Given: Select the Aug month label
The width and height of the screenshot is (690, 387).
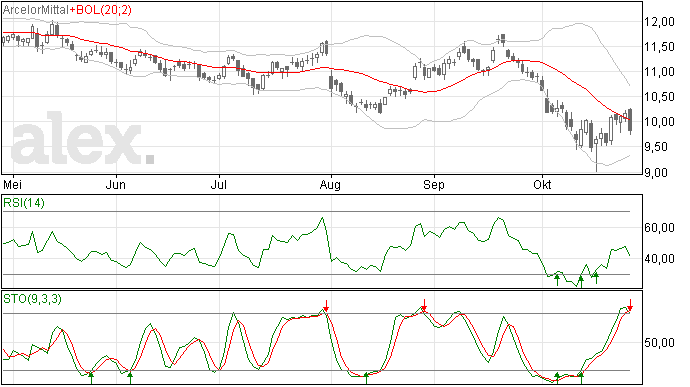Looking at the screenshot, I should pos(330,185).
